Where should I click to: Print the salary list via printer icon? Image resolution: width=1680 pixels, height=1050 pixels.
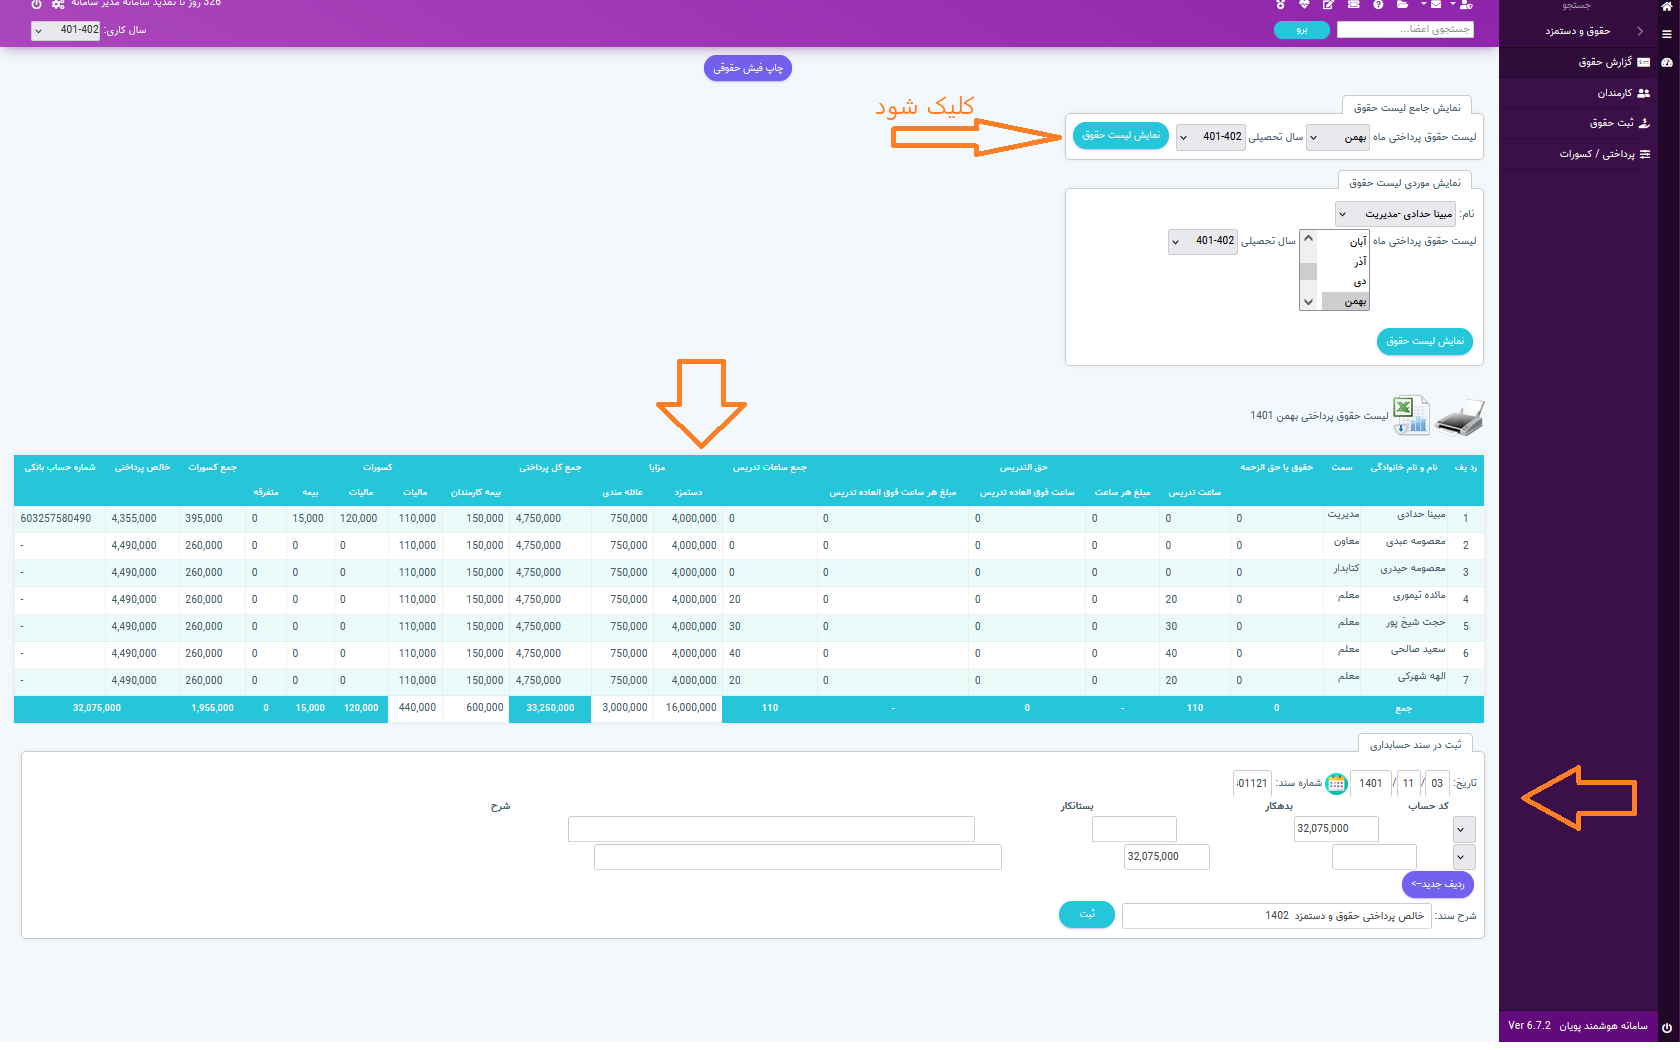1459,417
